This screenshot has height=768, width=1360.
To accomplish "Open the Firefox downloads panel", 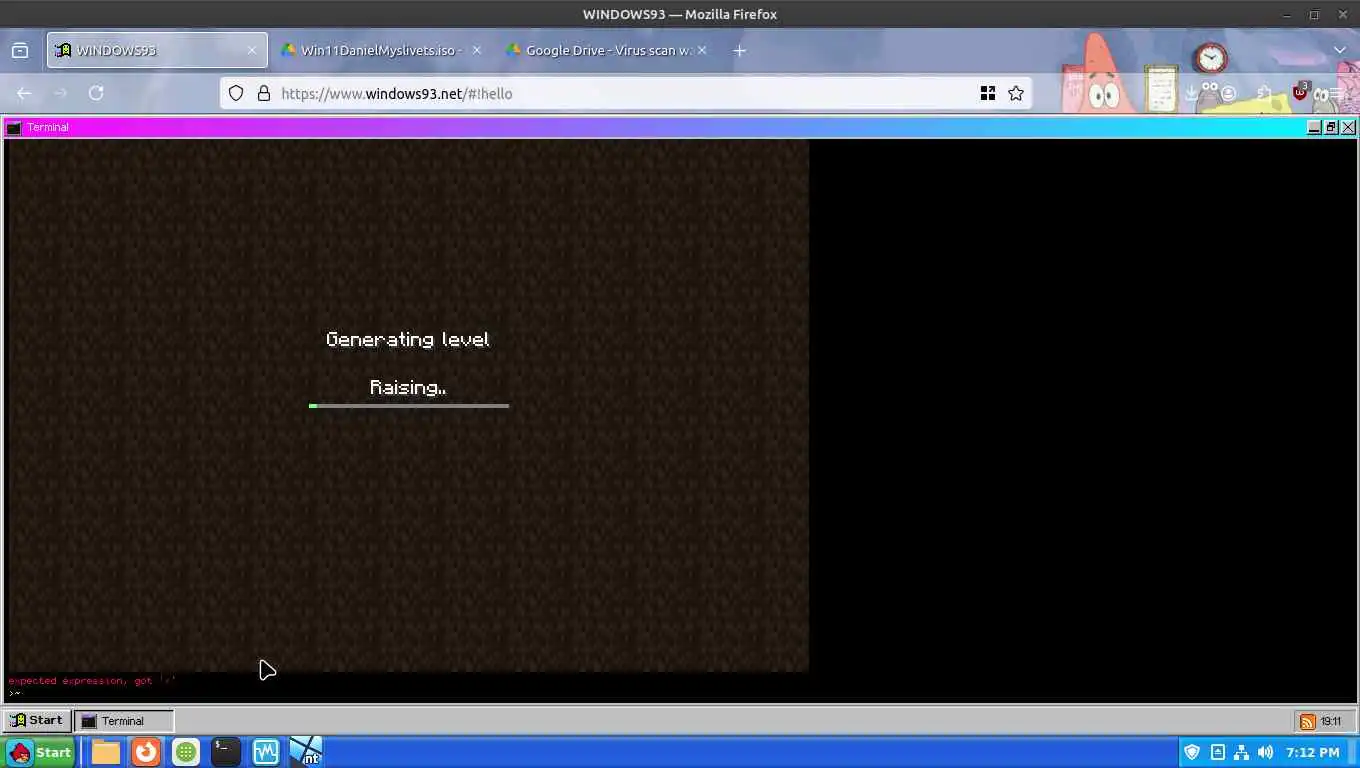I will coord(1191,93).
